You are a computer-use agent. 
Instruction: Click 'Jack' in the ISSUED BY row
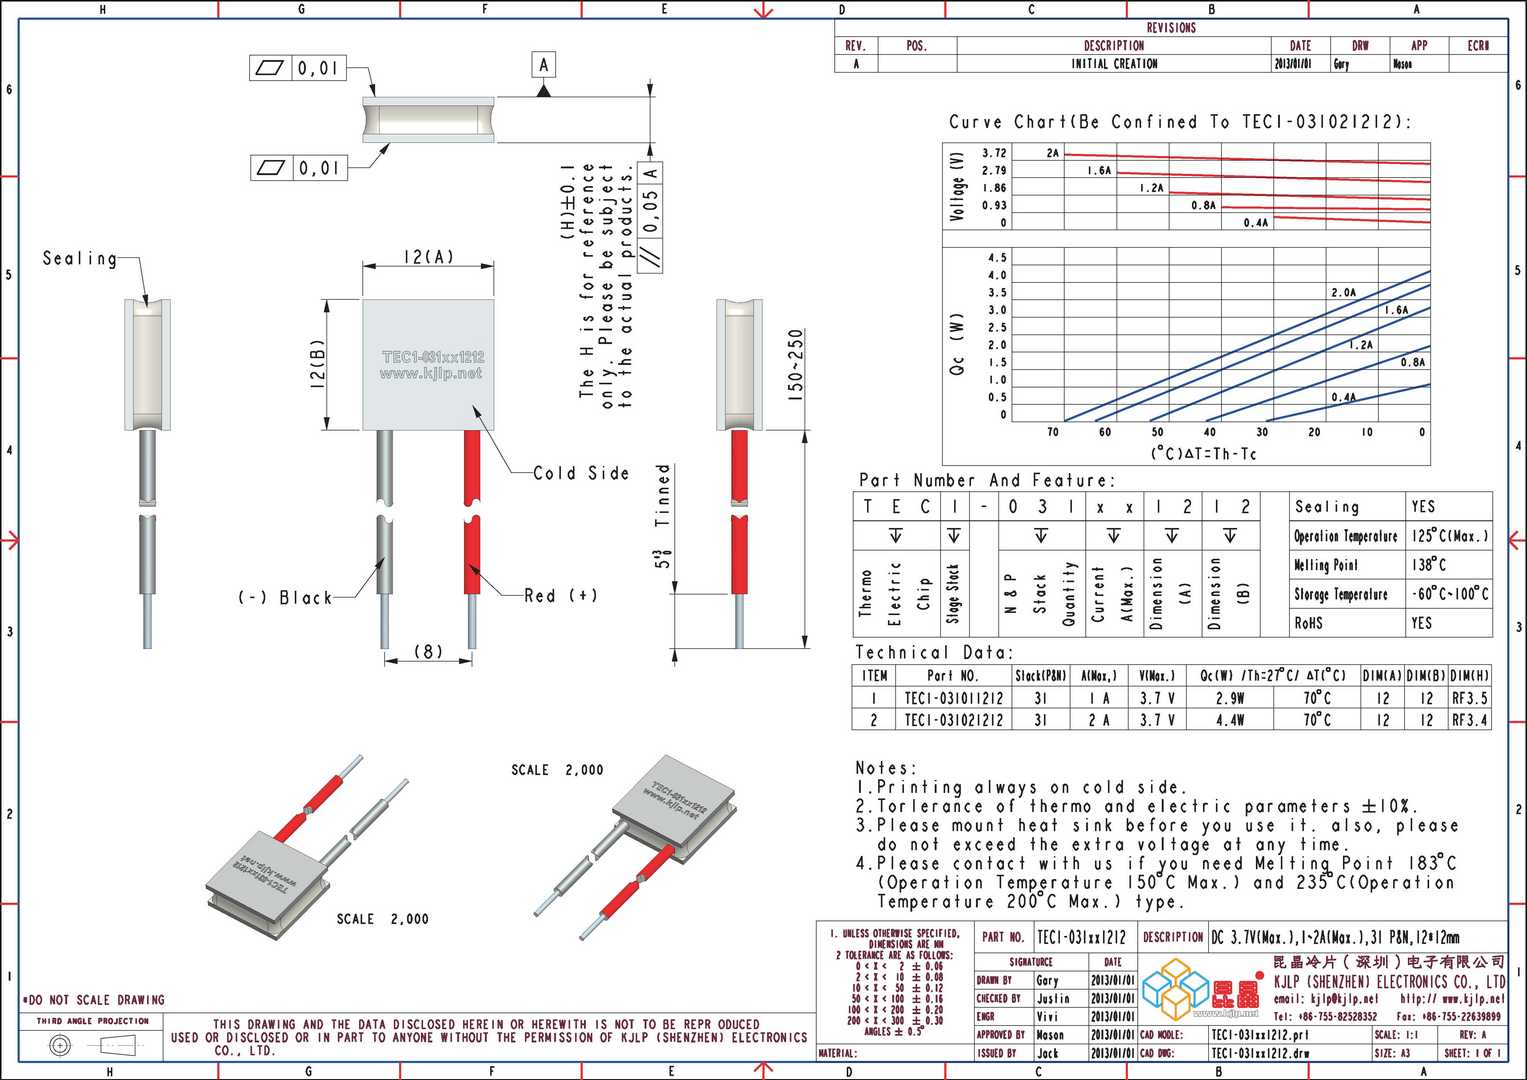(1047, 1053)
